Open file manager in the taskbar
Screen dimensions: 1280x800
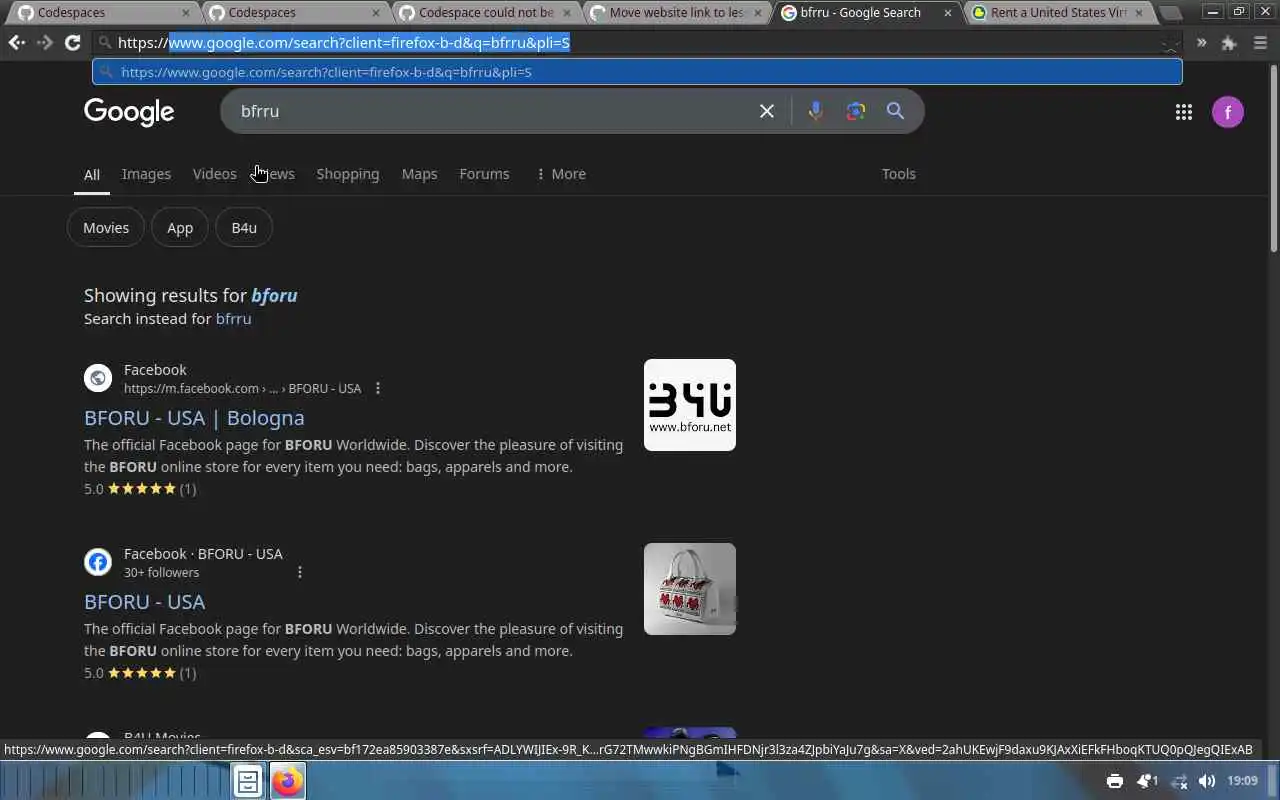tap(247, 781)
